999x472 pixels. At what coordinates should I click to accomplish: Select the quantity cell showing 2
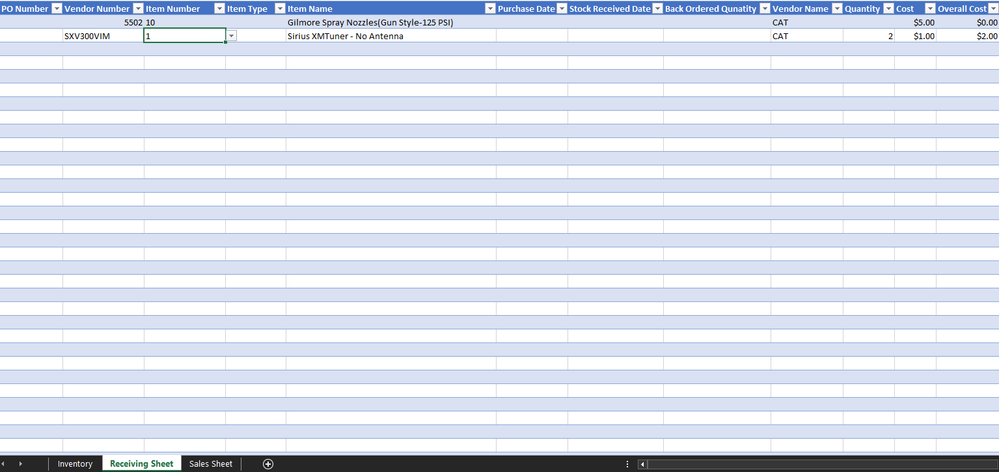[868, 36]
